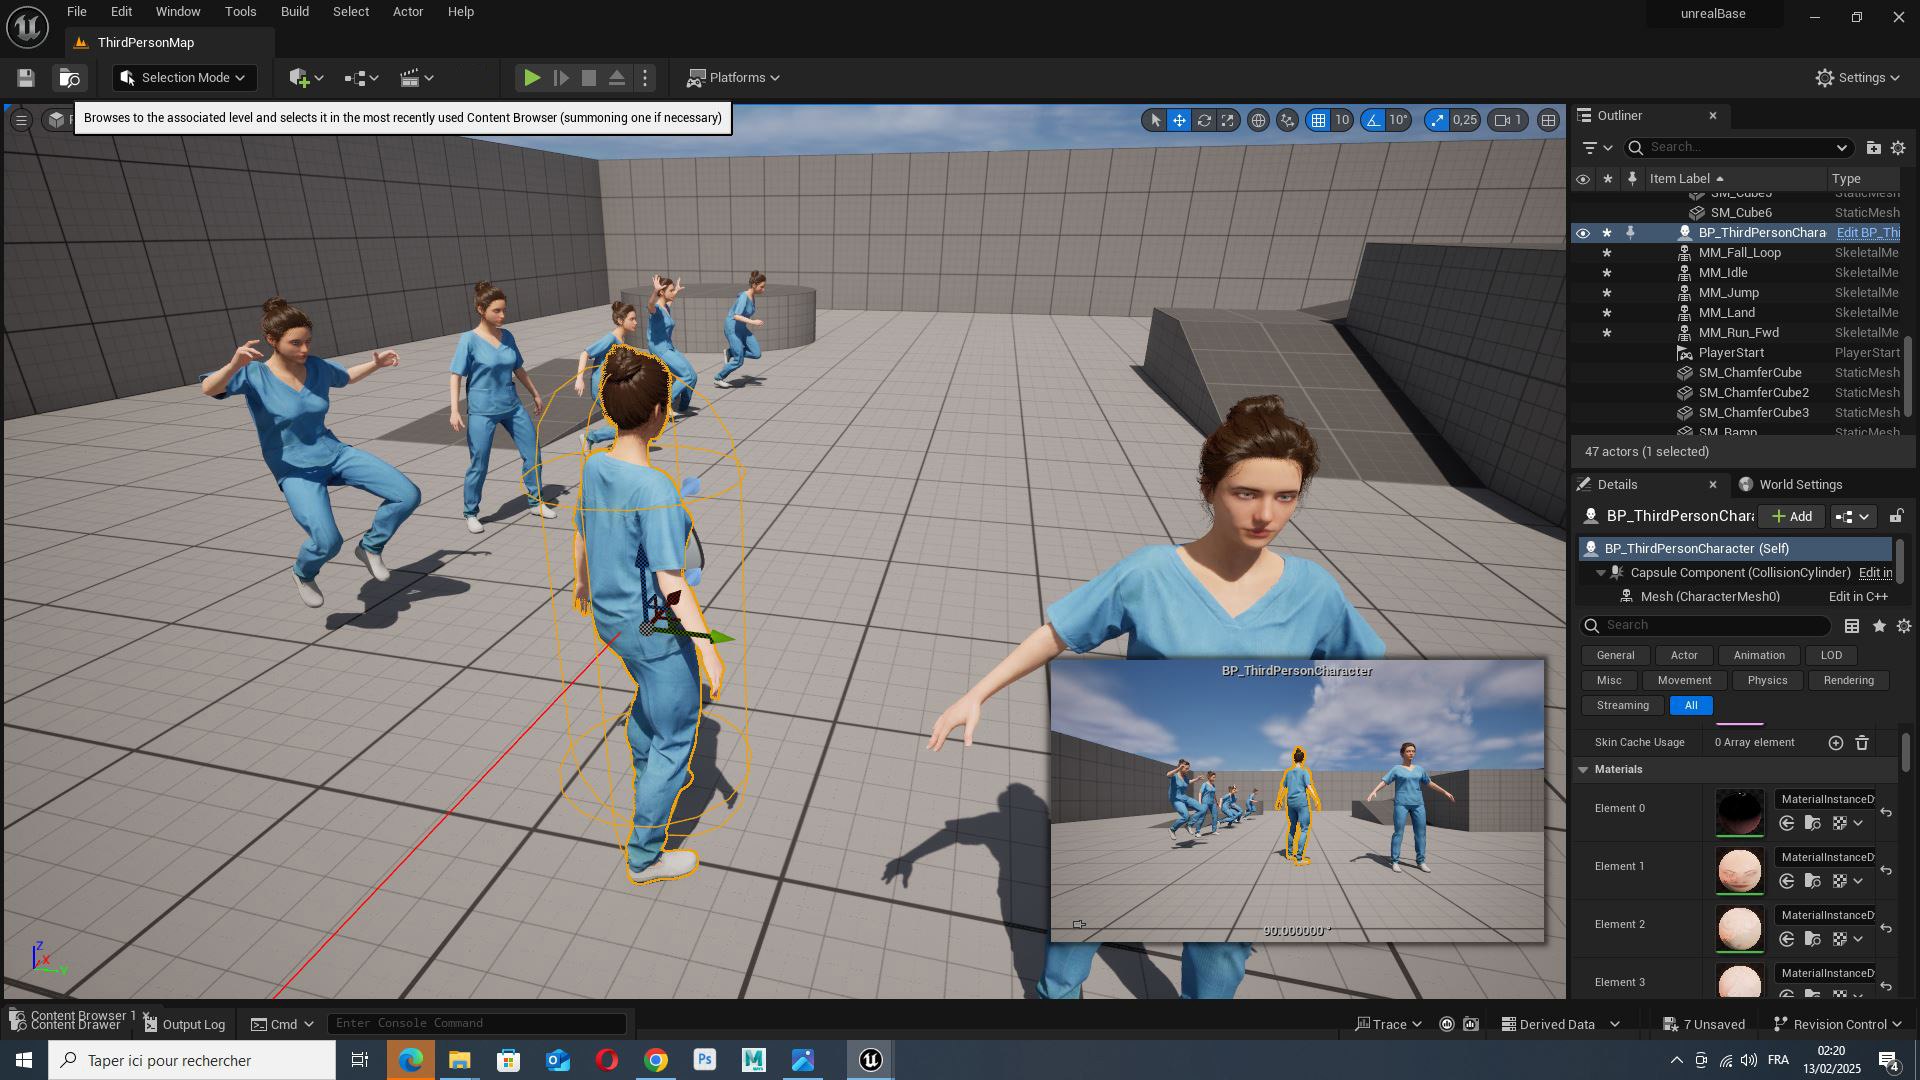The image size is (1920, 1080).
Task: Open the grid snap value 10
Action: click(1342, 120)
